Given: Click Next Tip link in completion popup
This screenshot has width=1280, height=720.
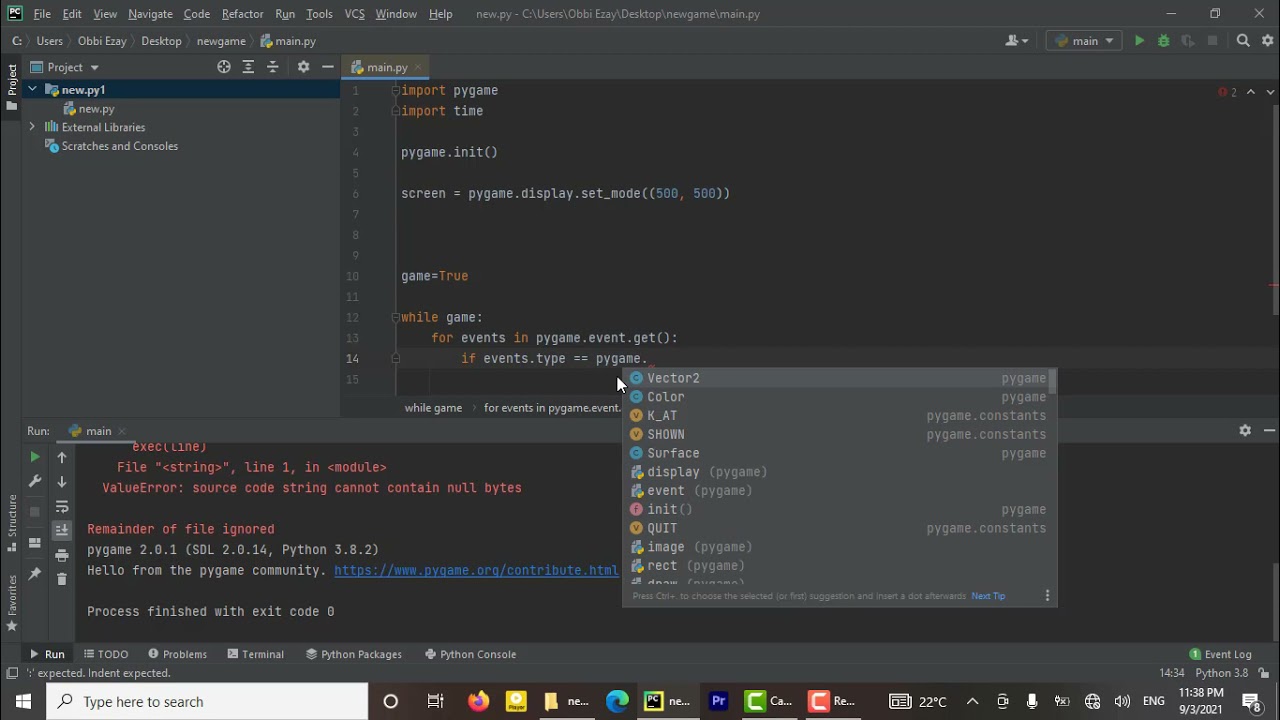Looking at the screenshot, I should point(988,596).
